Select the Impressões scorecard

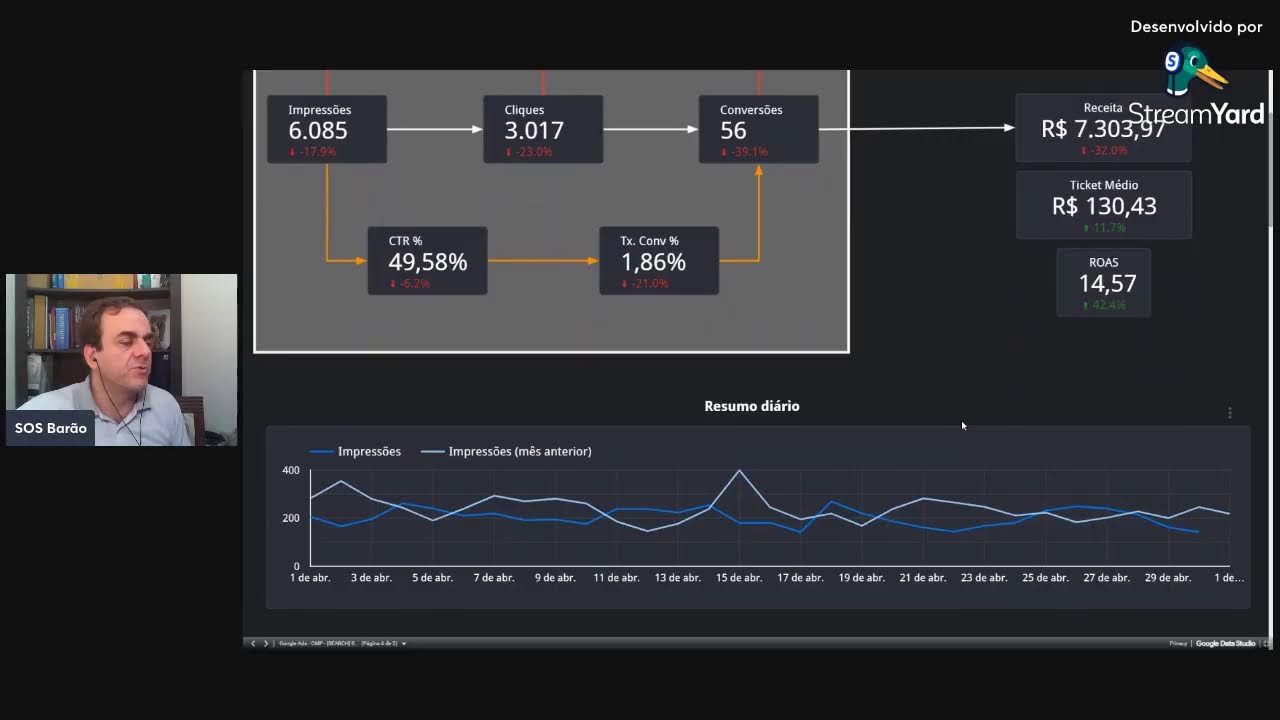pyautogui.click(x=327, y=129)
